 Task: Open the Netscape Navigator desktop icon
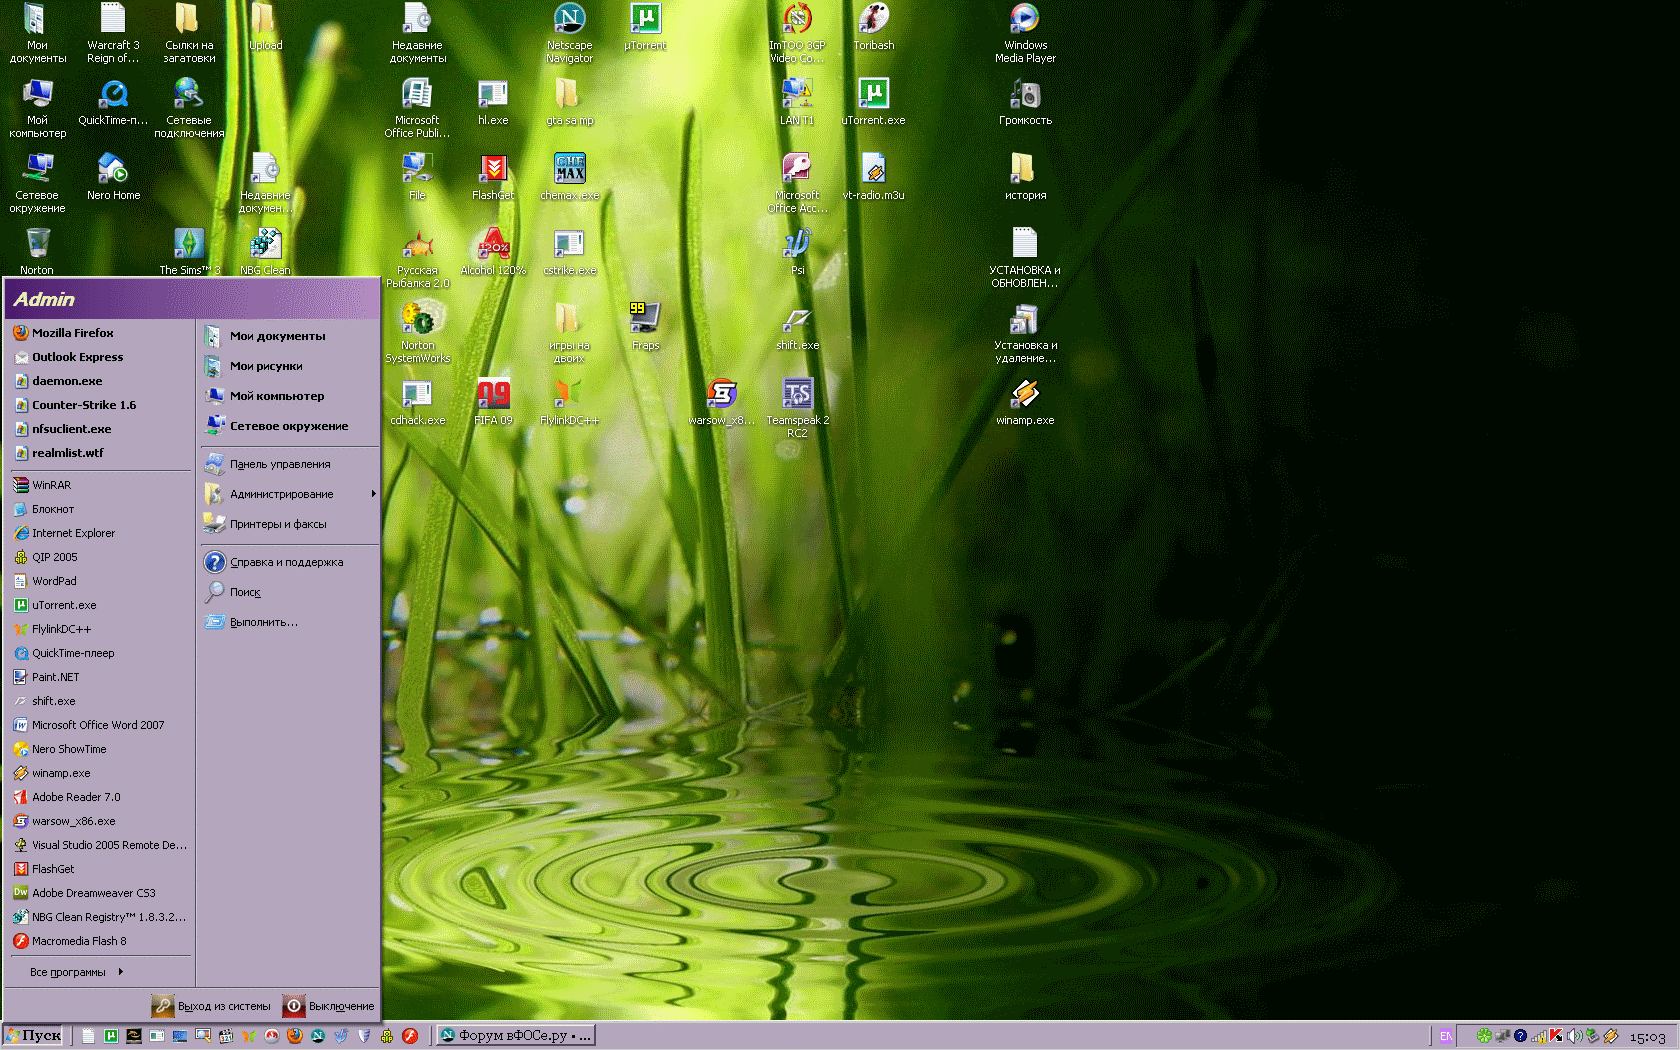tap(569, 20)
